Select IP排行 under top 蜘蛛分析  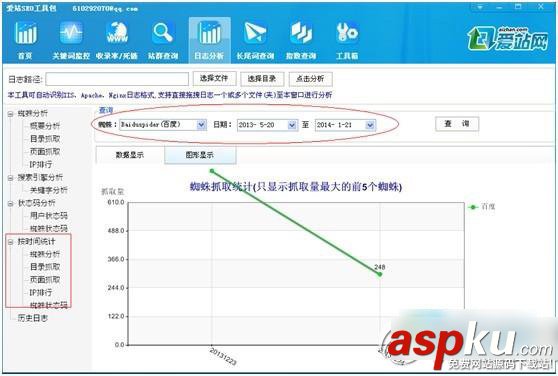pyautogui.click(x=41, y=164)
